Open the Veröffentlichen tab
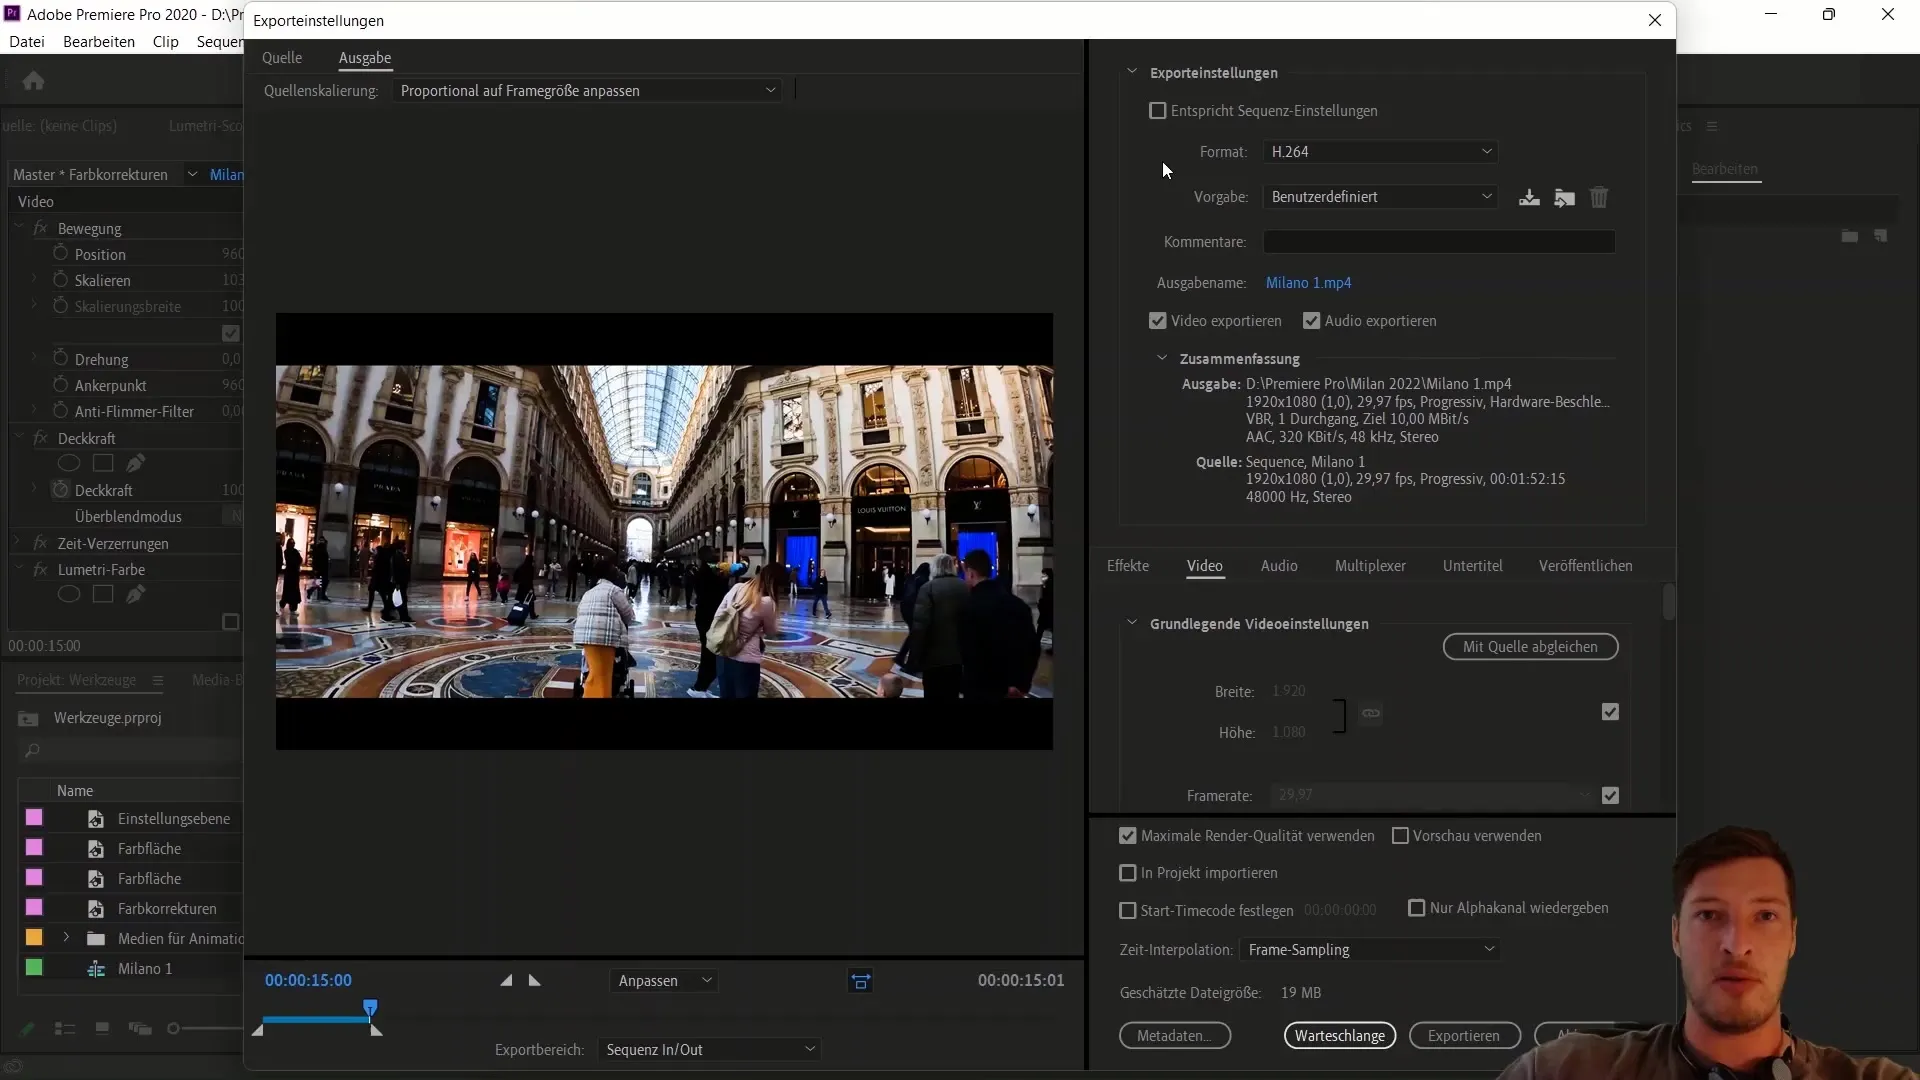The width and height of the screenshot is (1920, 1080). [x=1585, y=566]
